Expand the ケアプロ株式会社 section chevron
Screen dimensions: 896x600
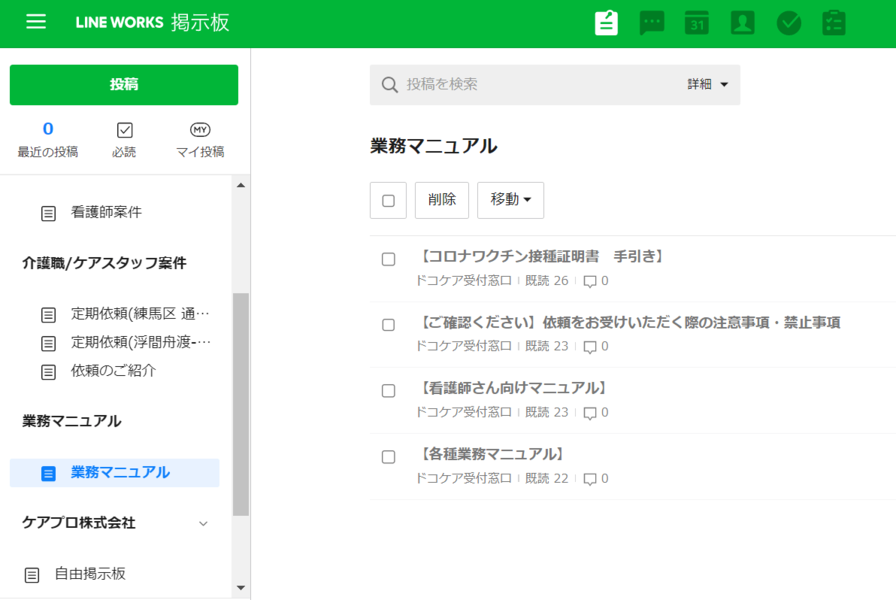pos(204,524)
